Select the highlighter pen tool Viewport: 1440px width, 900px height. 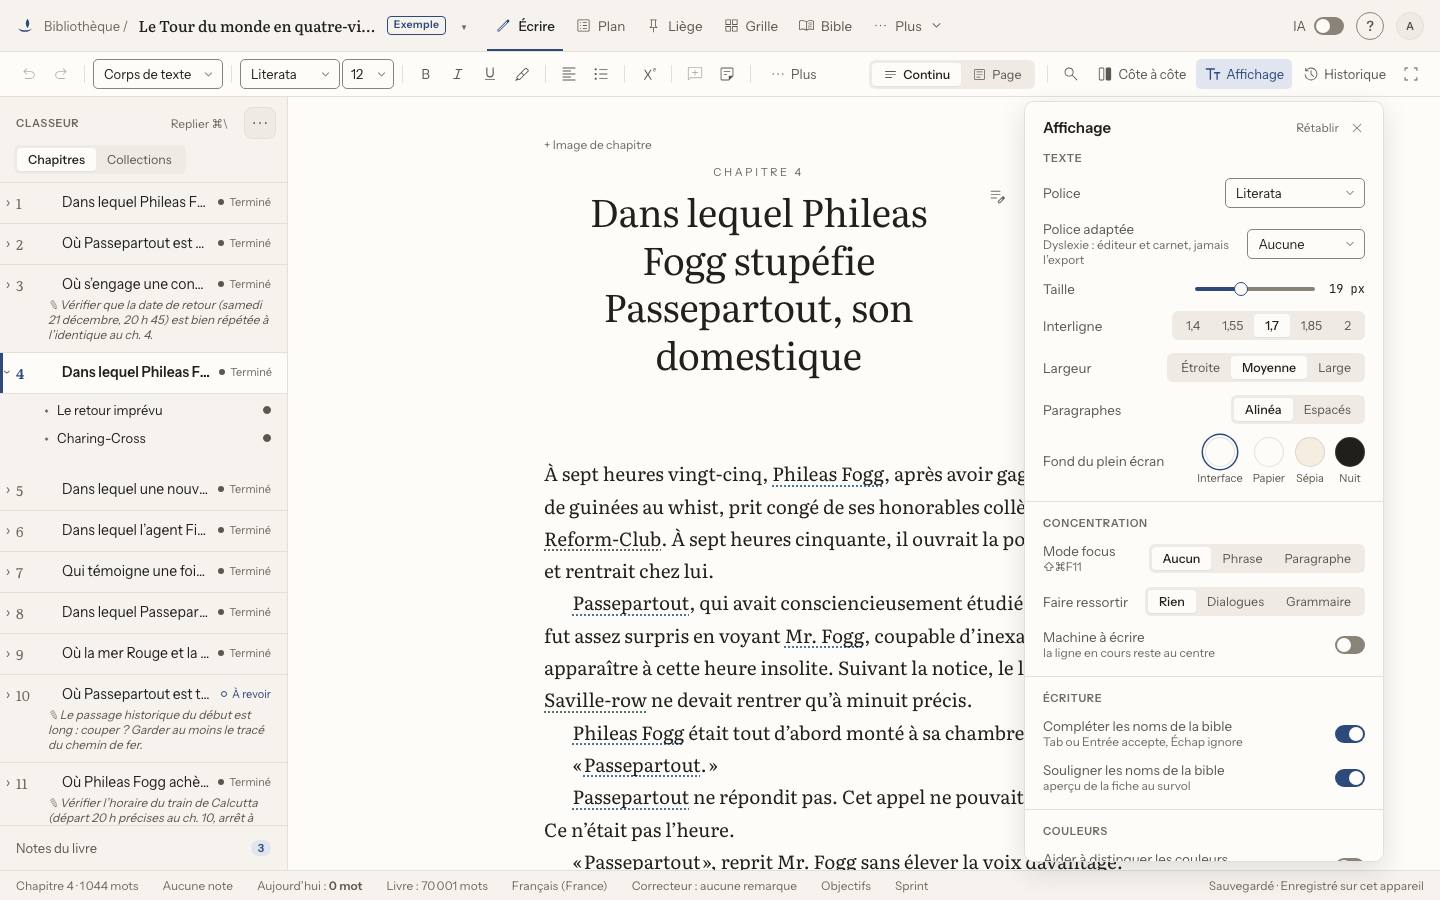pyautogui.click(x=522, y=74)
